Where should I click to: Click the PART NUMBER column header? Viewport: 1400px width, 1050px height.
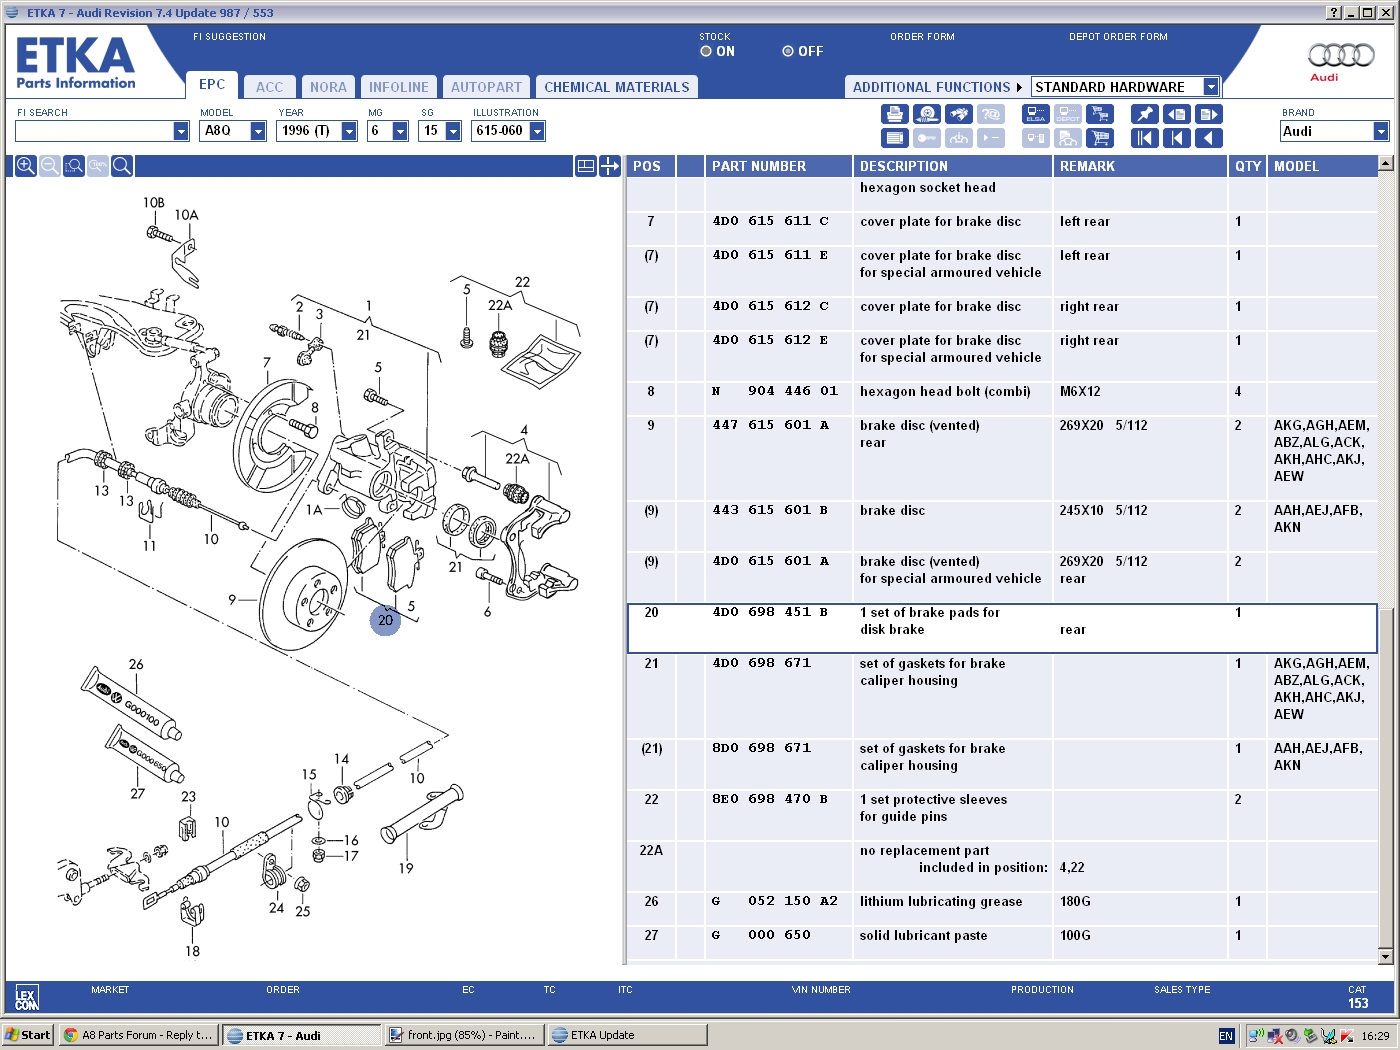pyautogui.click(x=778, y=166)
